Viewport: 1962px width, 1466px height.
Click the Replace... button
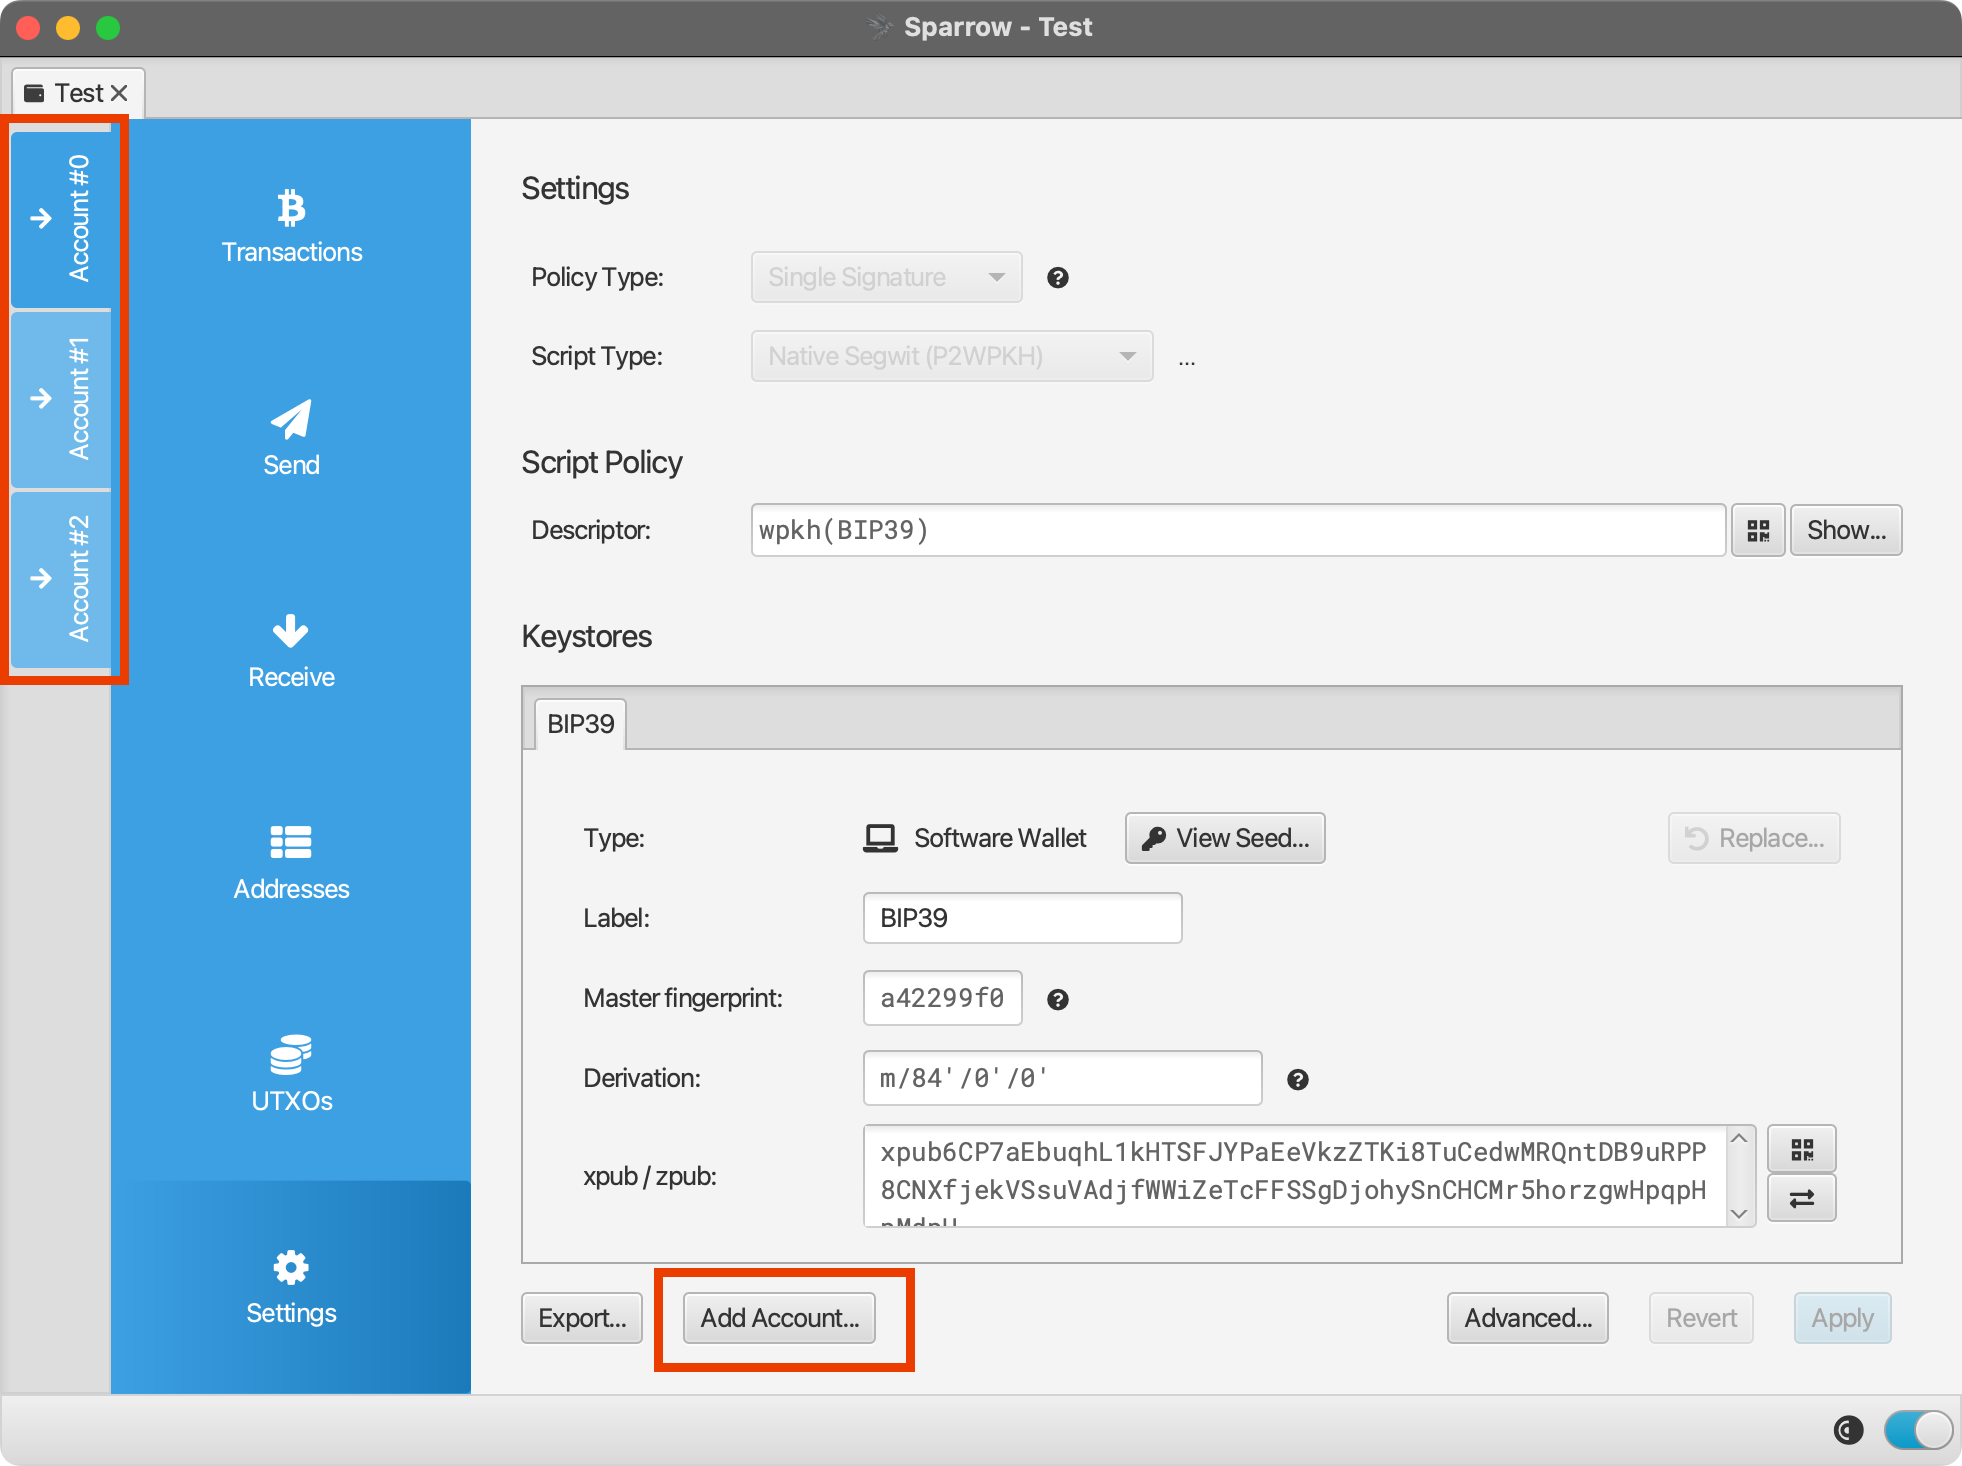pyautogui.click(x=1754, y=838)
